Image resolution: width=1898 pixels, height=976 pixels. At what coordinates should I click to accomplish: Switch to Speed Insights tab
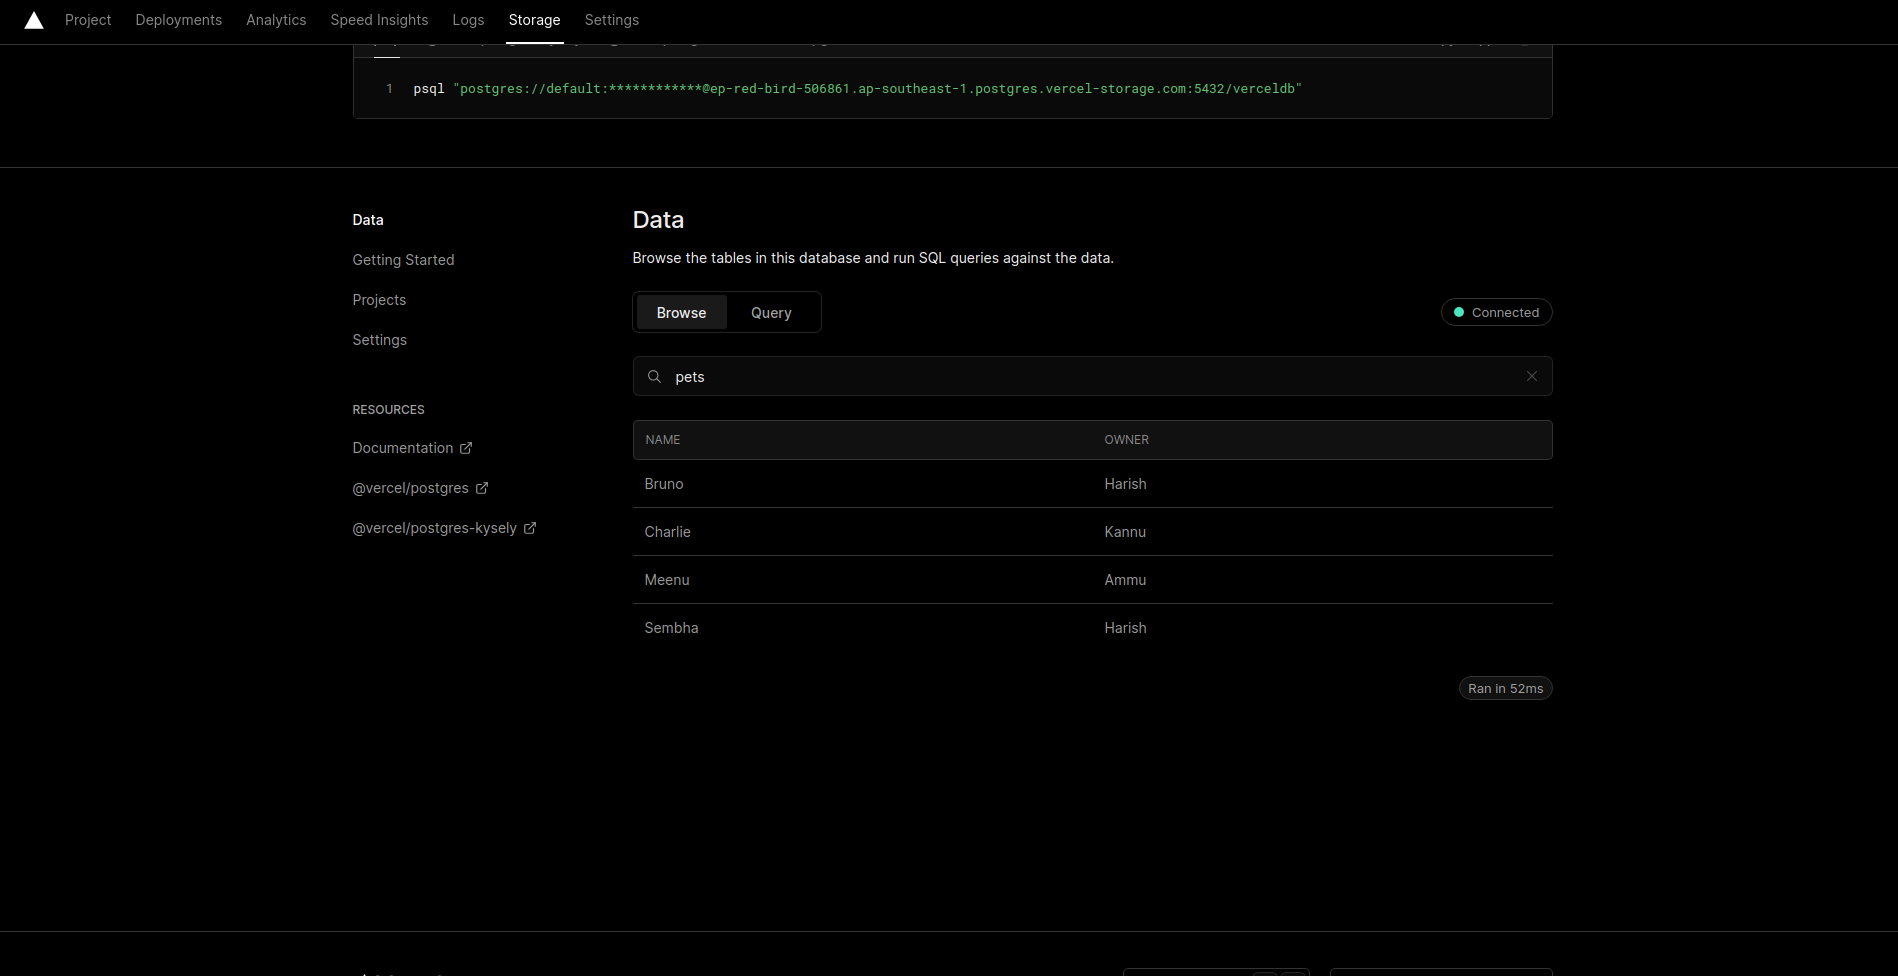pos(379,20)
